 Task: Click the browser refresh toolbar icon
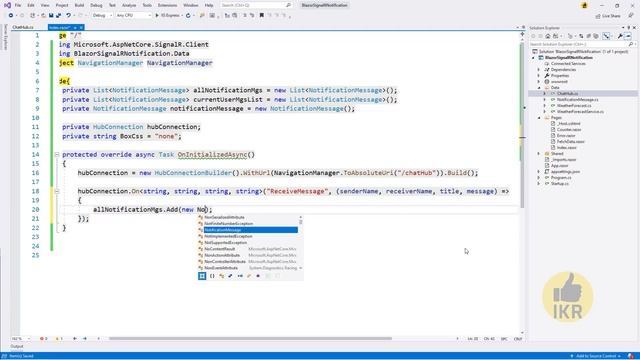pos(188,16)
